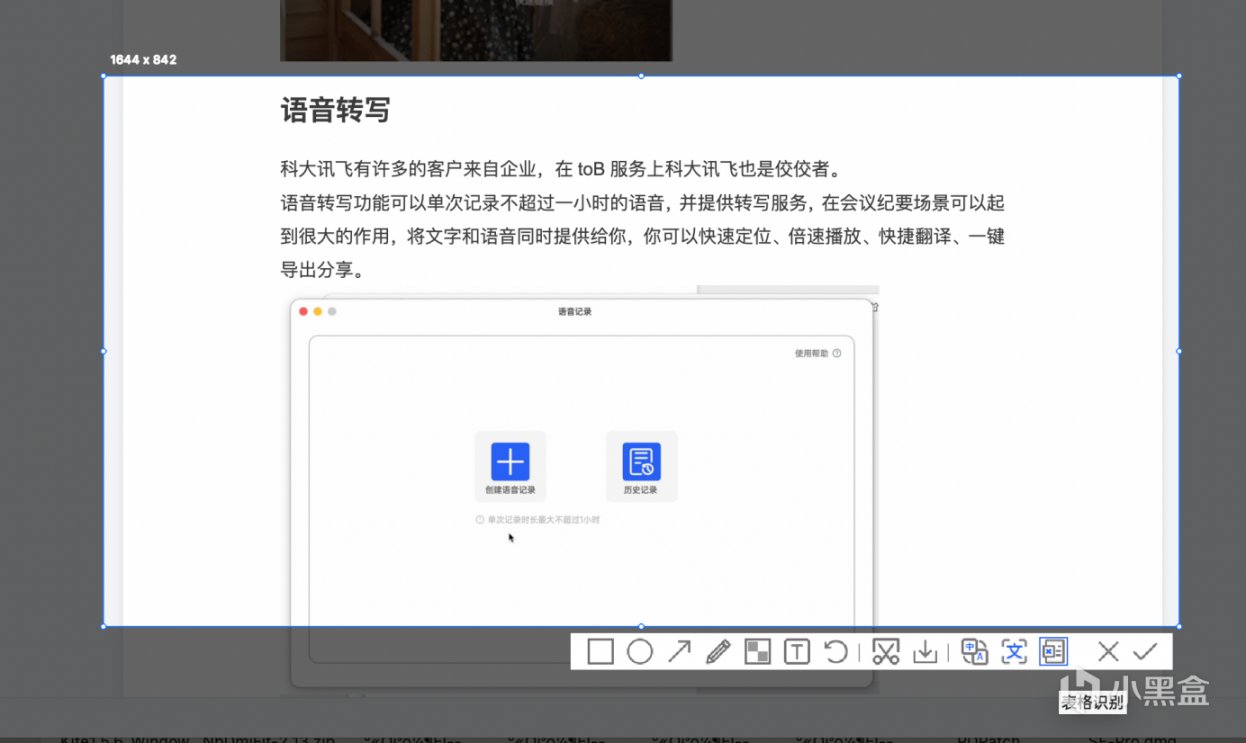Screen dimensions: 1246x743
Task: Open the translate screenshot tool
Action: point(974,653)
